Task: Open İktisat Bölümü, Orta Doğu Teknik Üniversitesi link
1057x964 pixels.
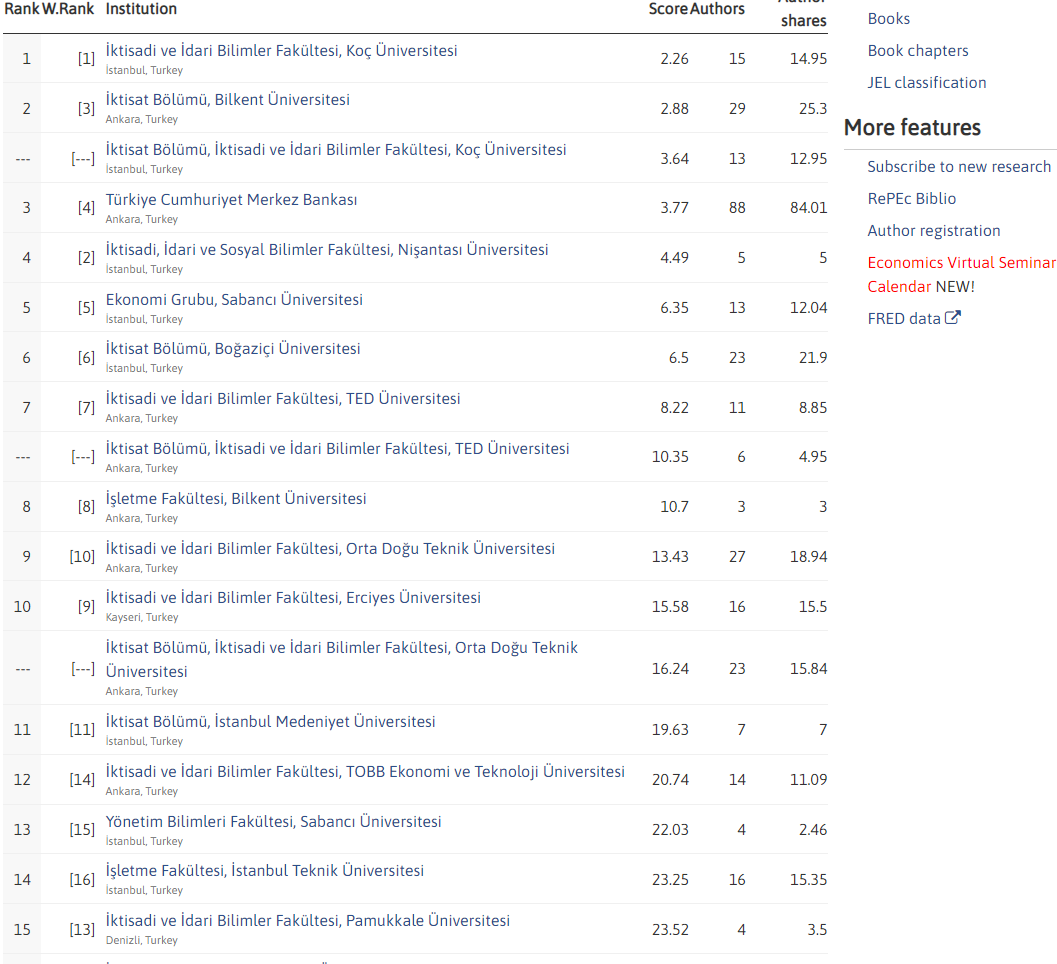Action: 342,659
